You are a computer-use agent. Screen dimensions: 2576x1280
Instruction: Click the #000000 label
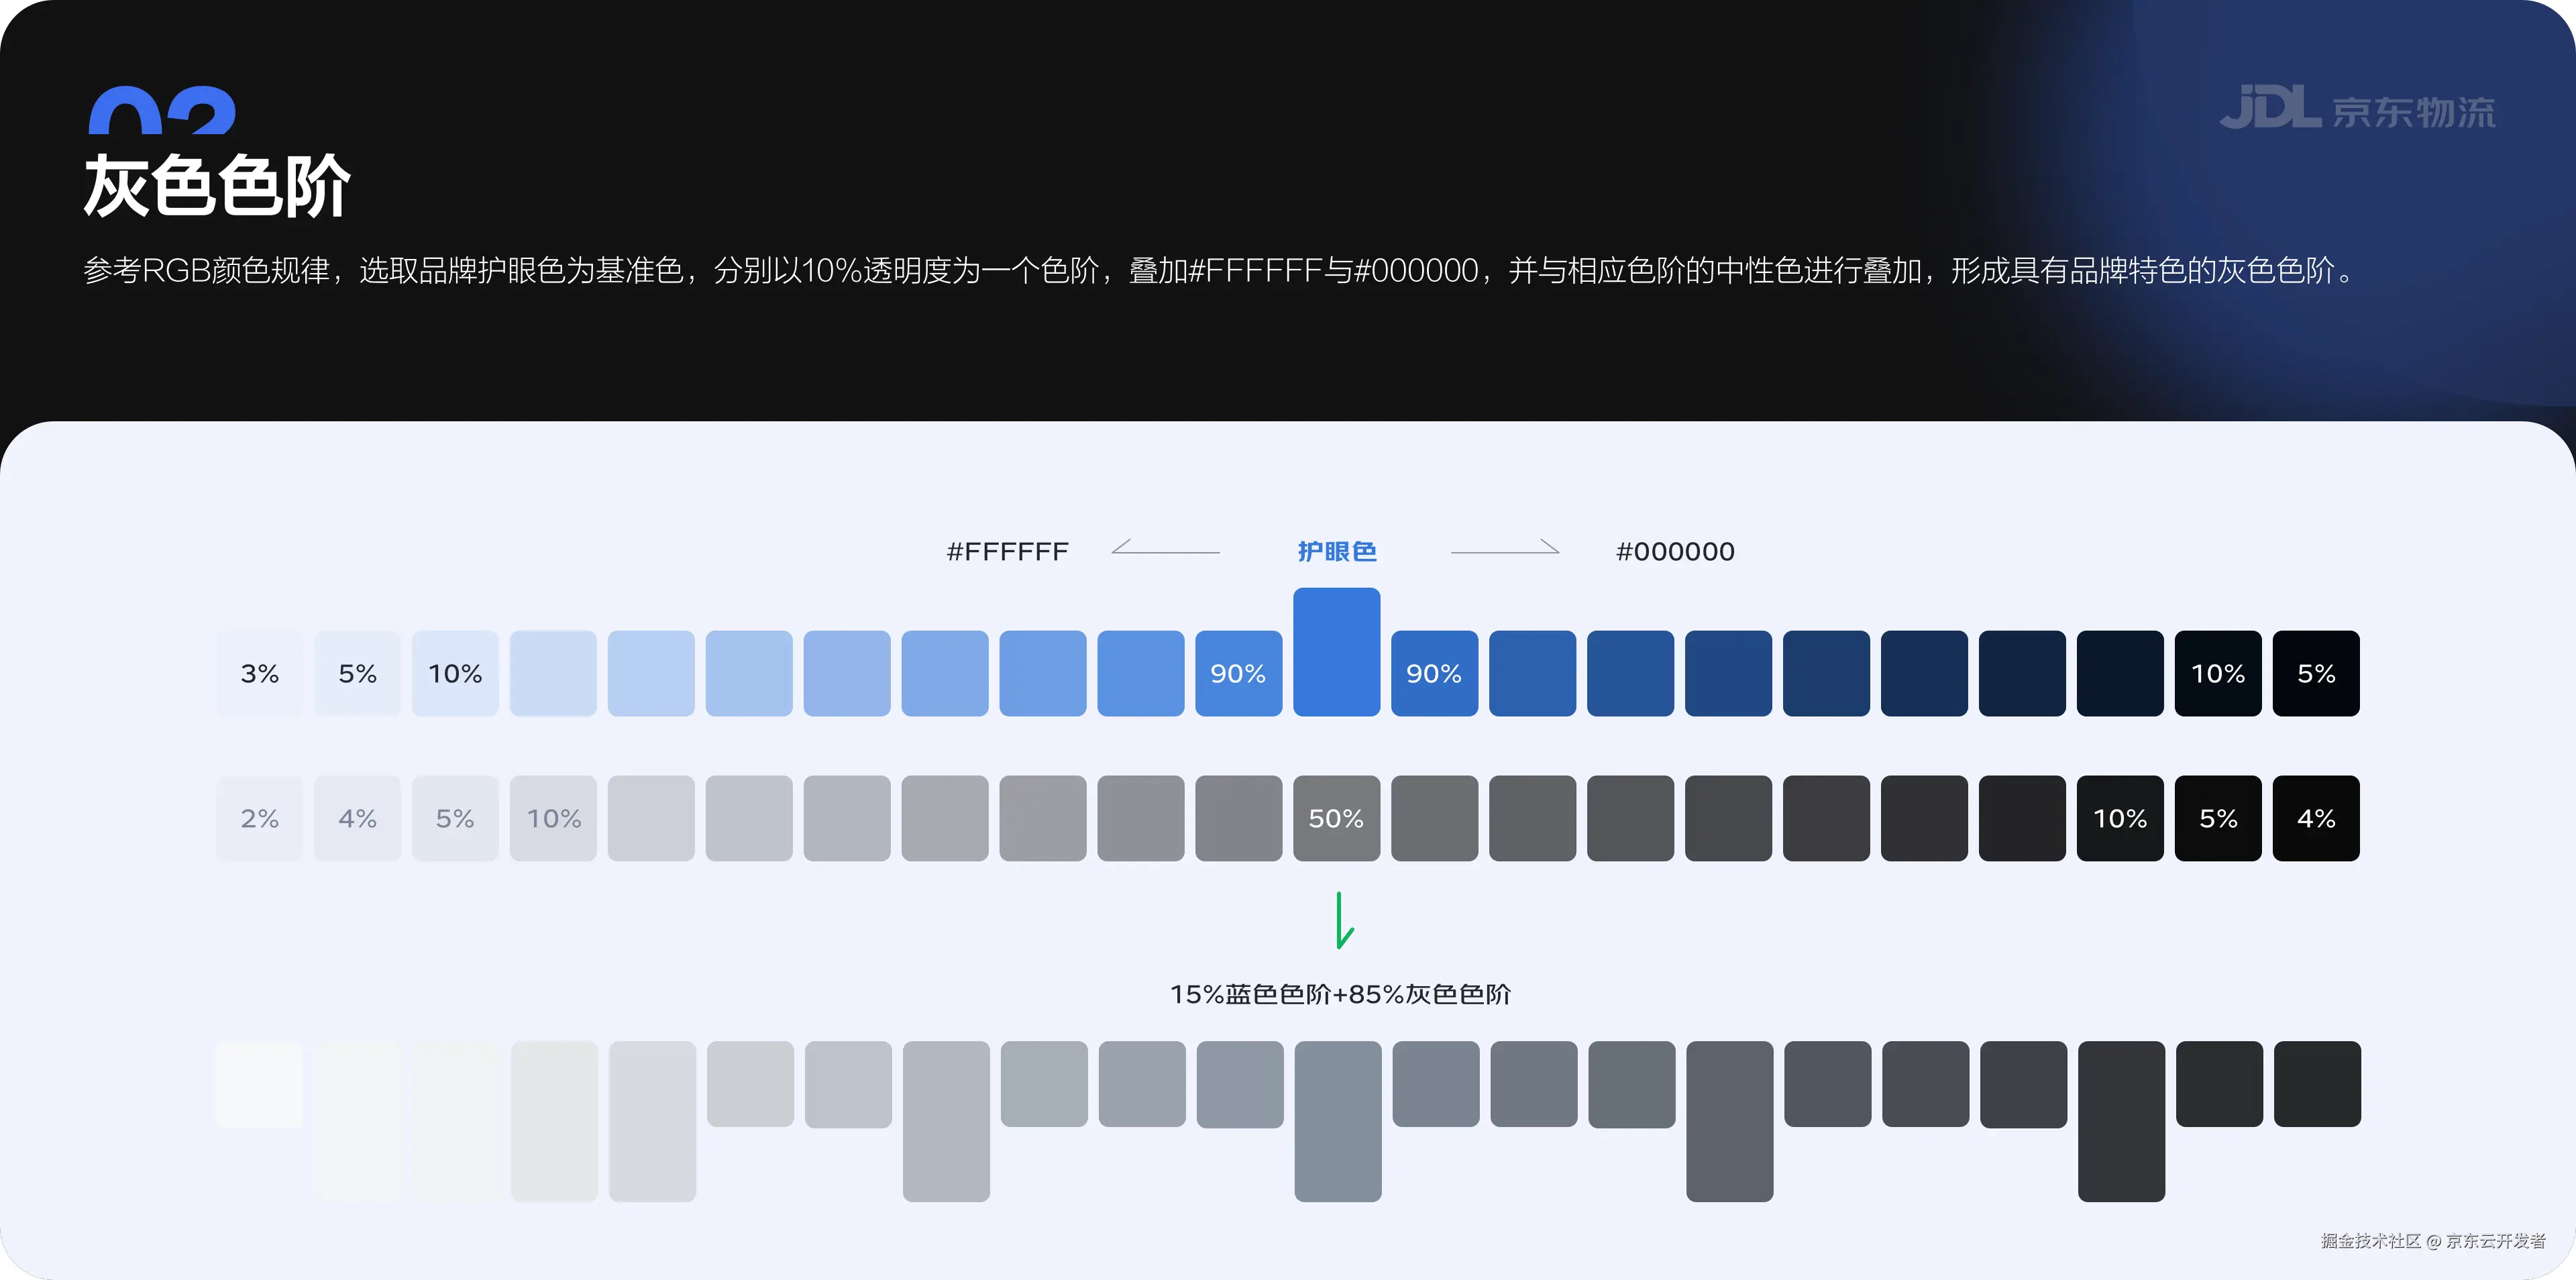tap(1675, 551)
